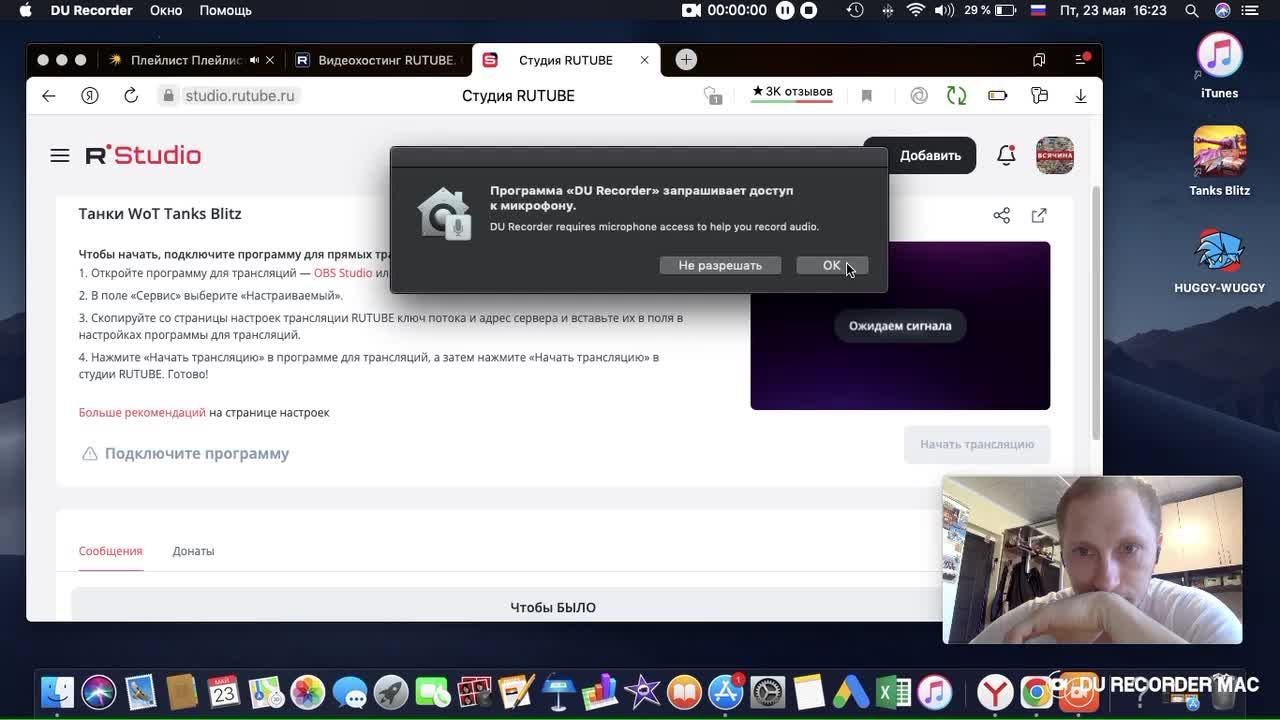Switch to the Сообщения tab
Viewport: 1280px width, 720px height.
(110, 551)
